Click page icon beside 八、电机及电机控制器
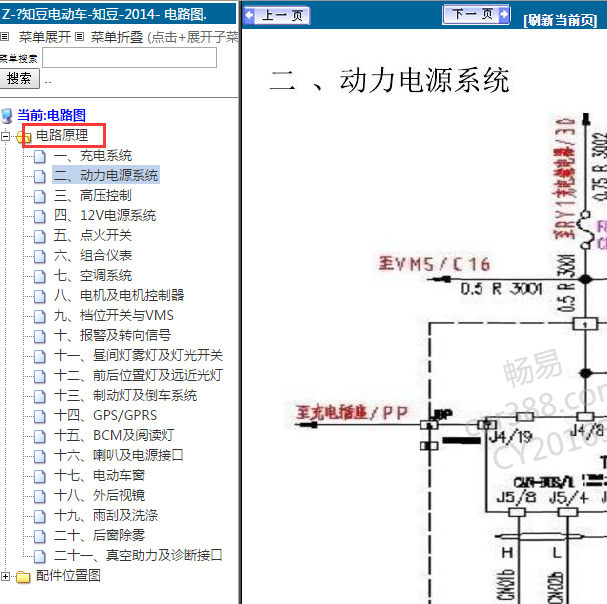The width and height of the screenshot is (607, 604). point(39,297)
